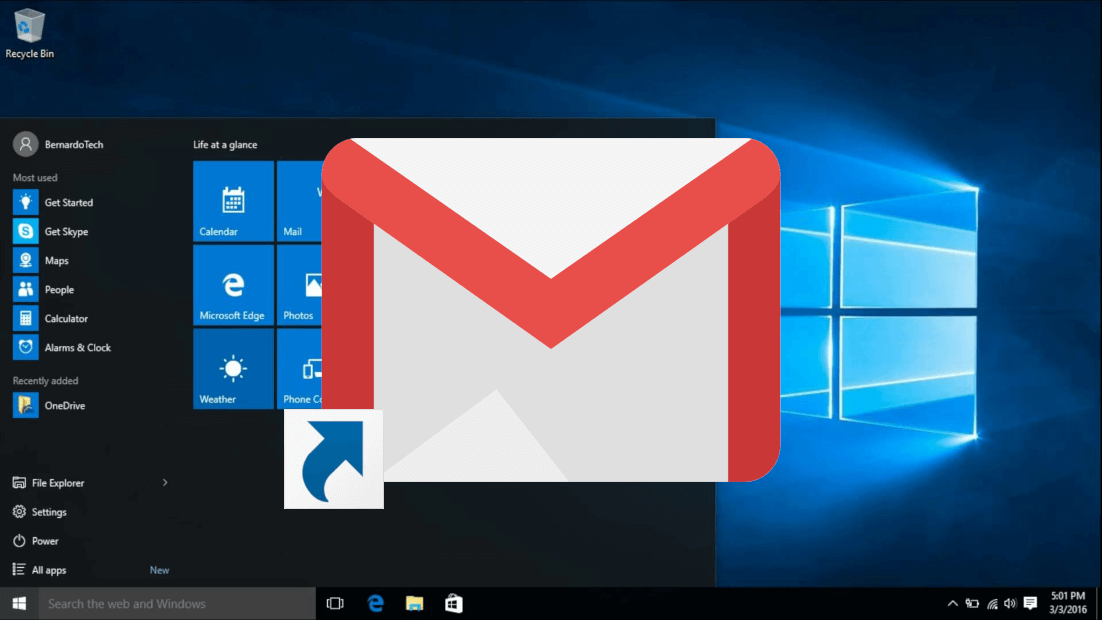Open File Explorer from the taskbar
Viewport: 1102px width, 620px height.
pos(415,604)
